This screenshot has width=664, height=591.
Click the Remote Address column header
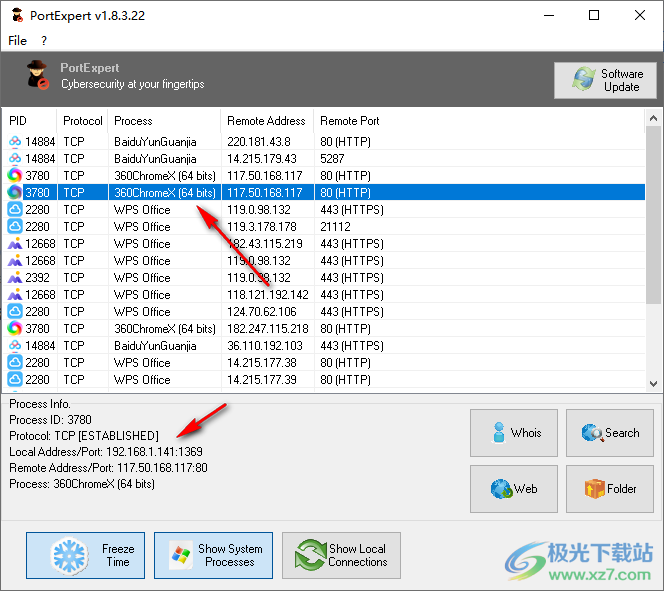[267, 121]
